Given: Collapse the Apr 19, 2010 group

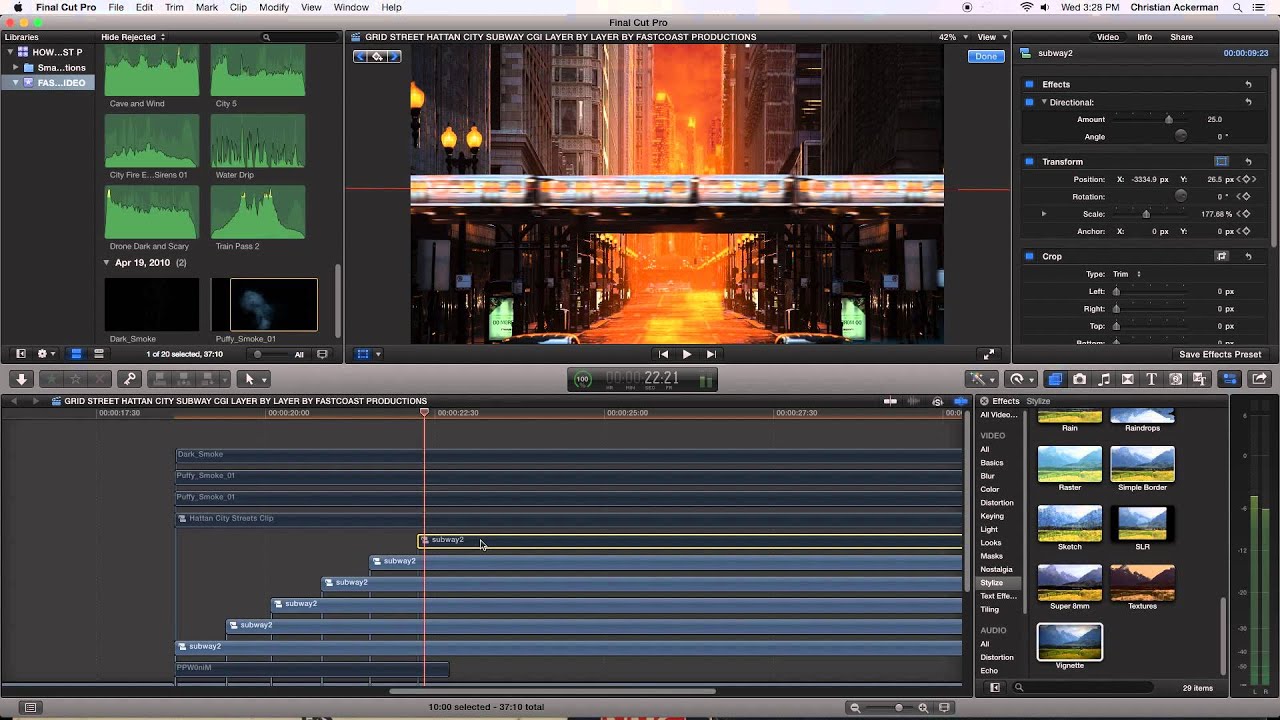Looking at the screenshot, I should [107, 263].
